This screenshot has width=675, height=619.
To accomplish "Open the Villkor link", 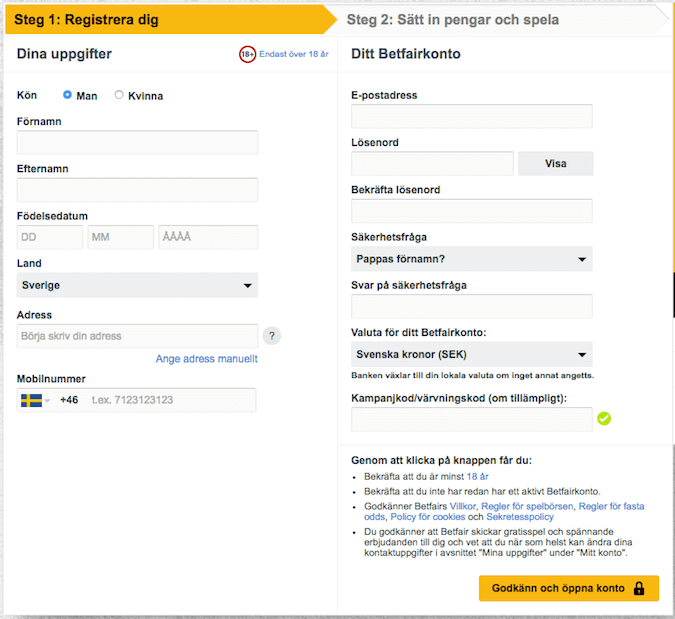I will click(x=463, y=506).
